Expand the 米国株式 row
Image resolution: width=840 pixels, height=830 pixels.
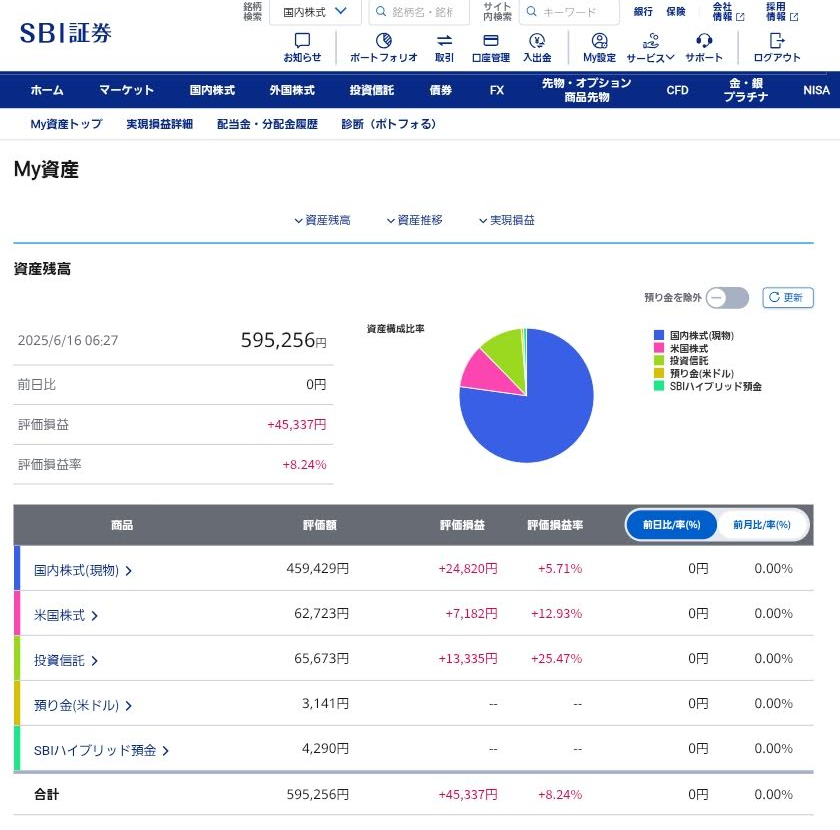tap(65, 615)
